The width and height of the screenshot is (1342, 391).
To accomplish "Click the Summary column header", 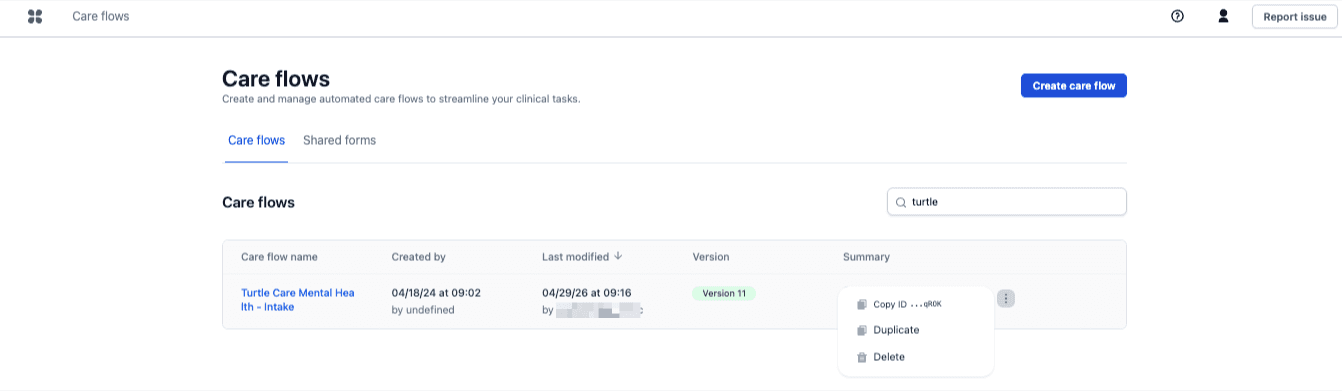I will tap(866, 257).
